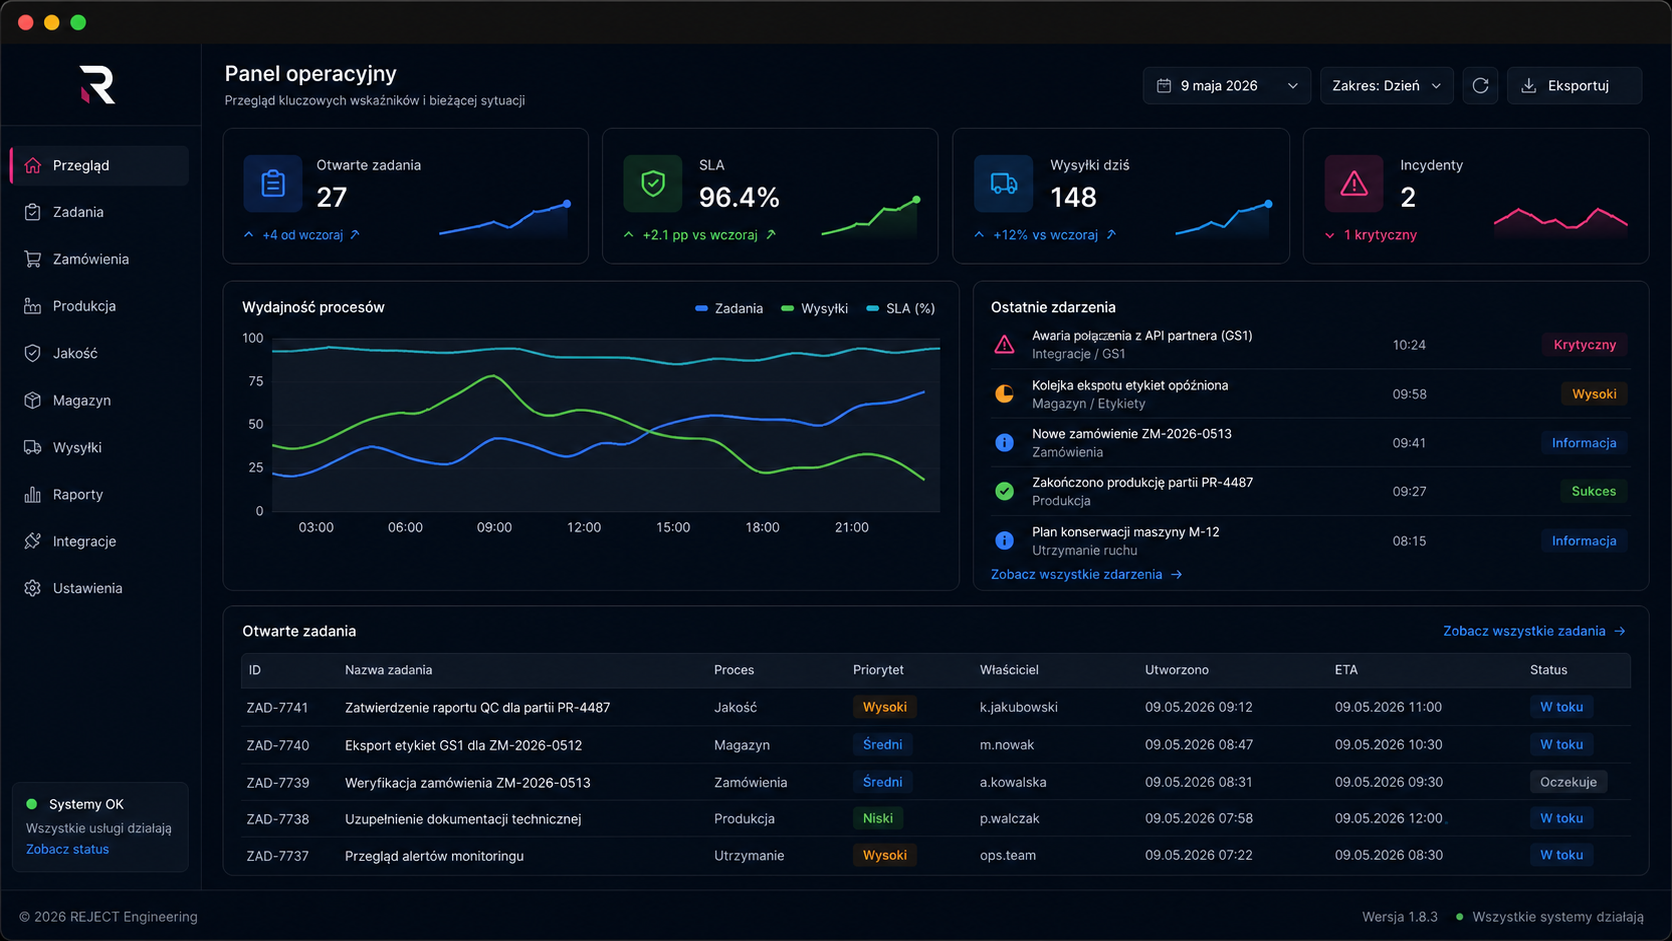The image size is (1672, 941).
Task: Click the ETA 09.05.2026 12:00 cell
Action: click(x=1388, y=818)
